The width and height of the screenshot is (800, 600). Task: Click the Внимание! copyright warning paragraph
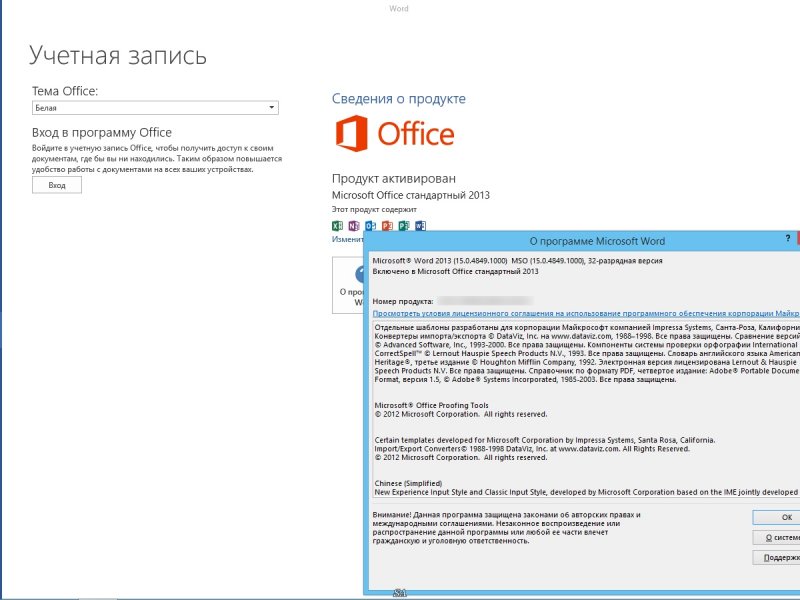[x=506, y=528]
